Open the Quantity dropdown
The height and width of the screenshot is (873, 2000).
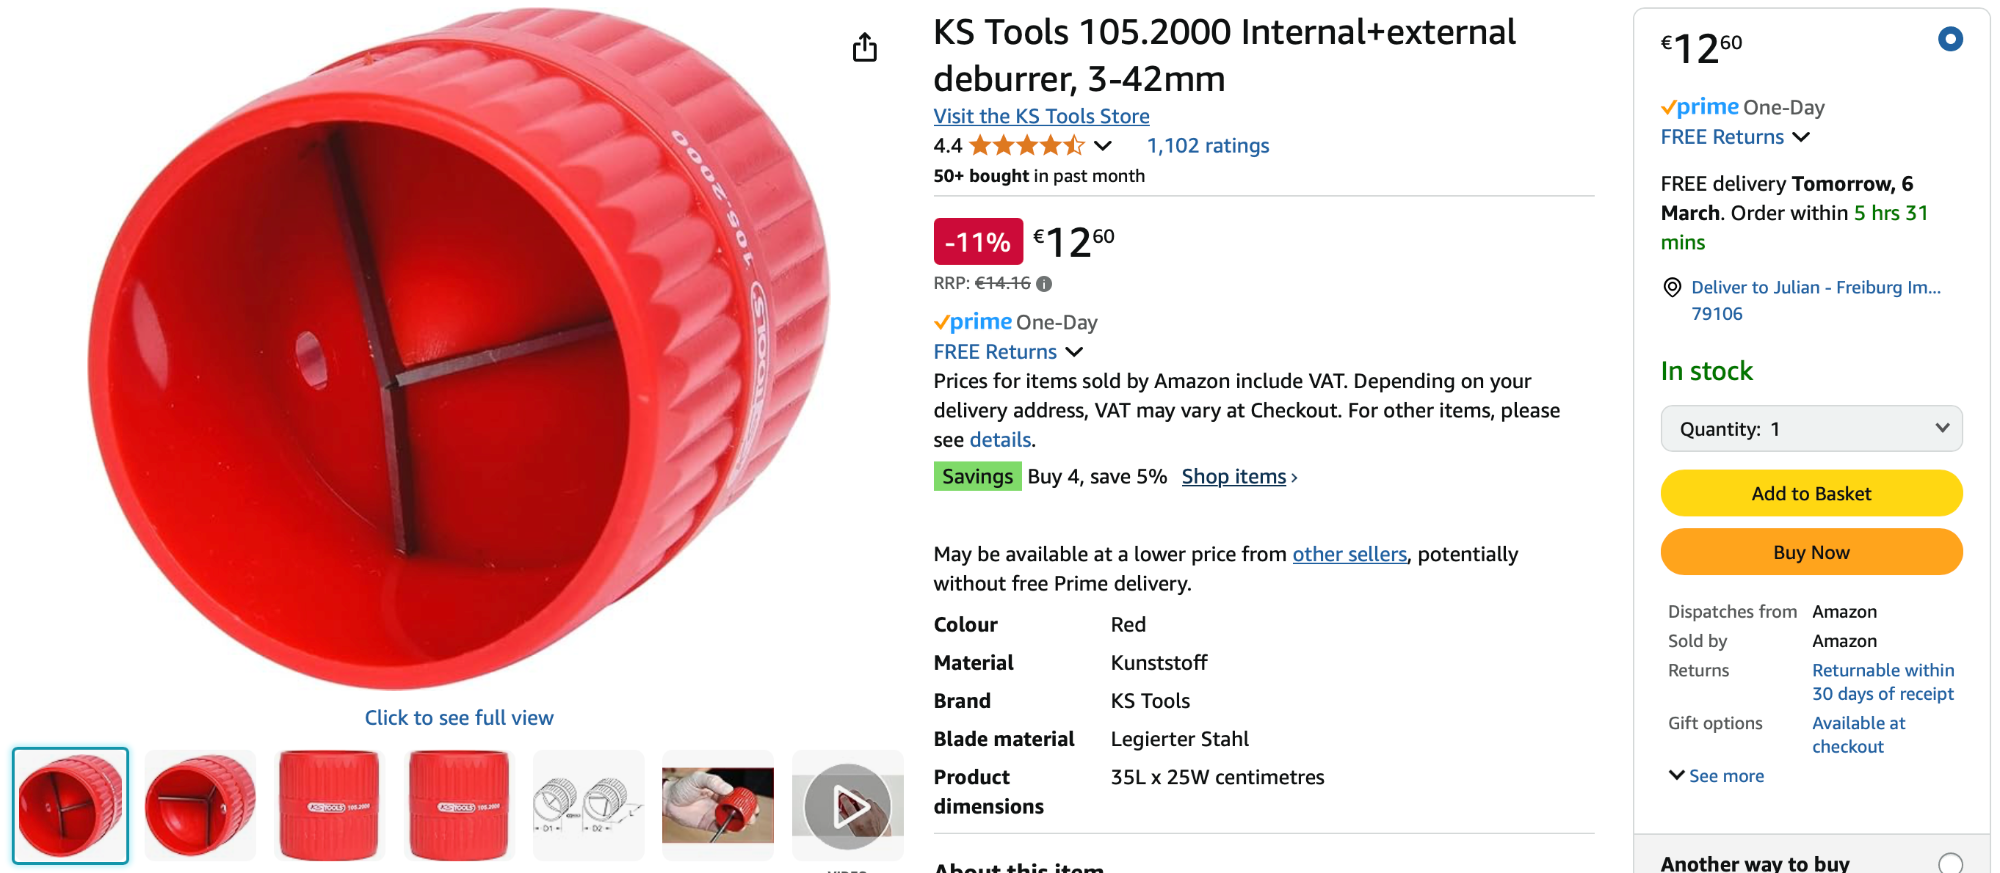1811,429
